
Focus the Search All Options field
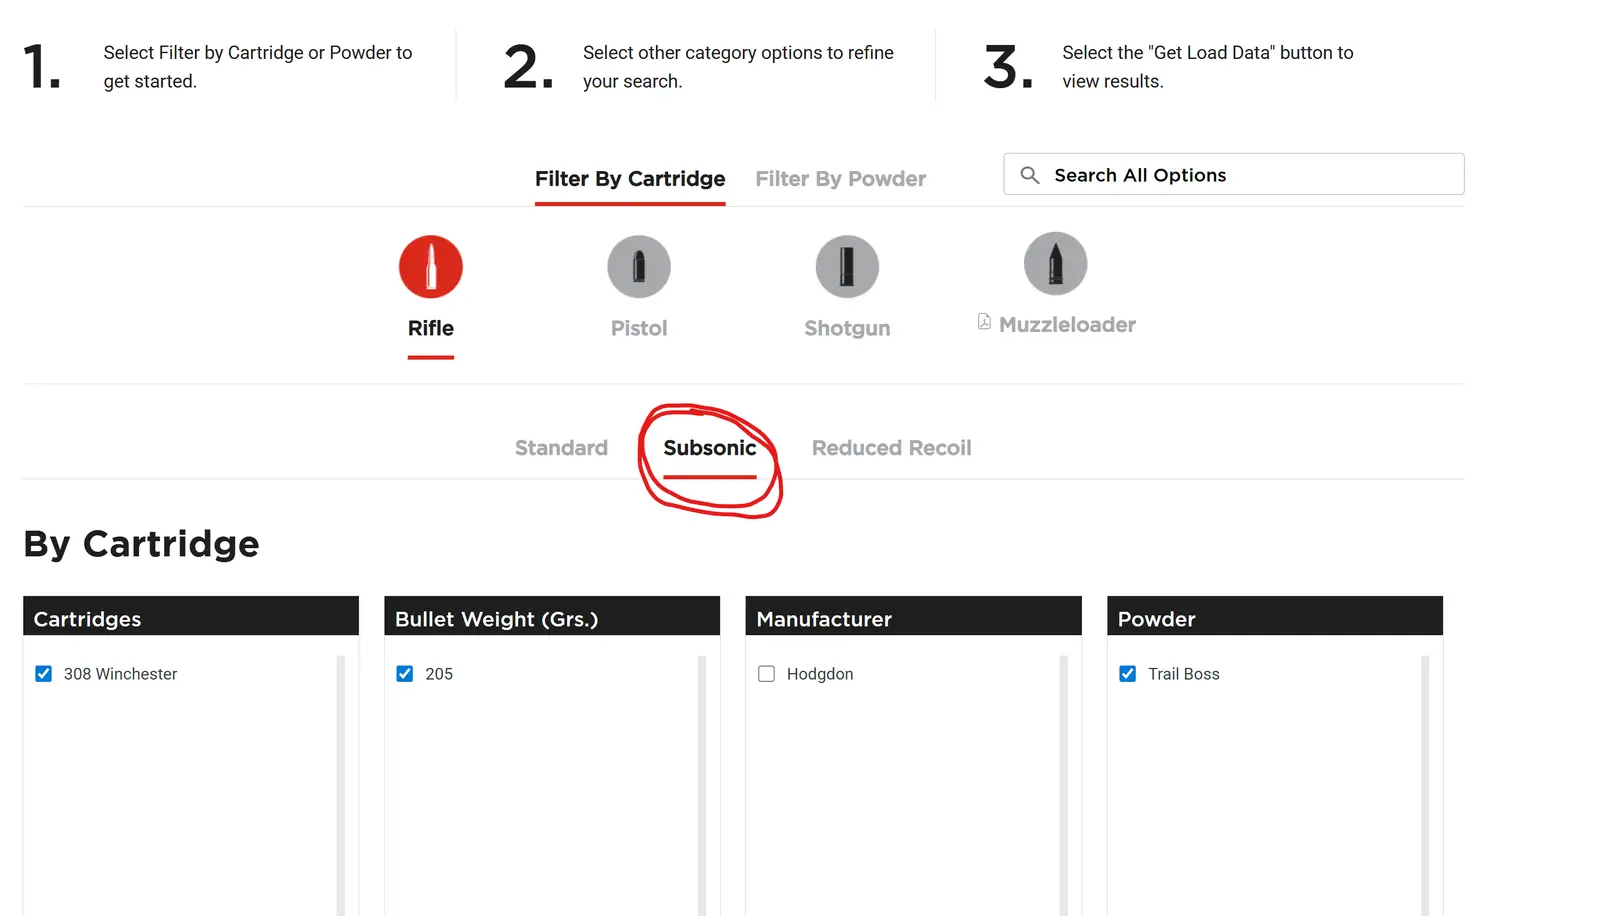click(1234, 174)
